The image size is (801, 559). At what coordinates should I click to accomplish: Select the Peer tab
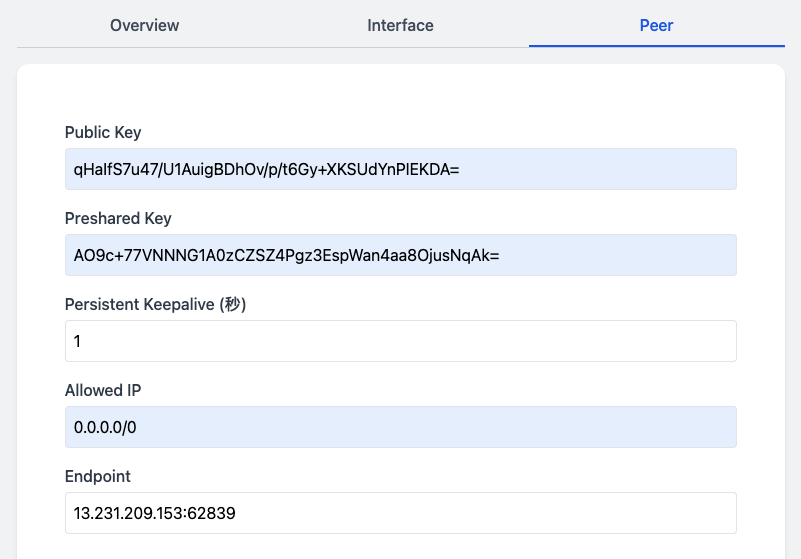656,25
